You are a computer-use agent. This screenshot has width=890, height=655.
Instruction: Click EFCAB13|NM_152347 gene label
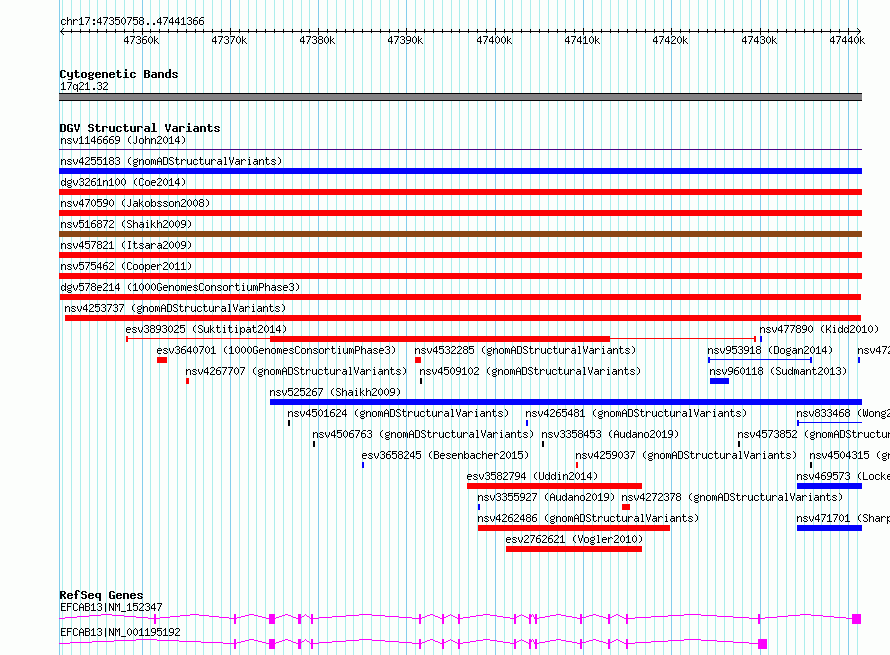coord(111,607)
